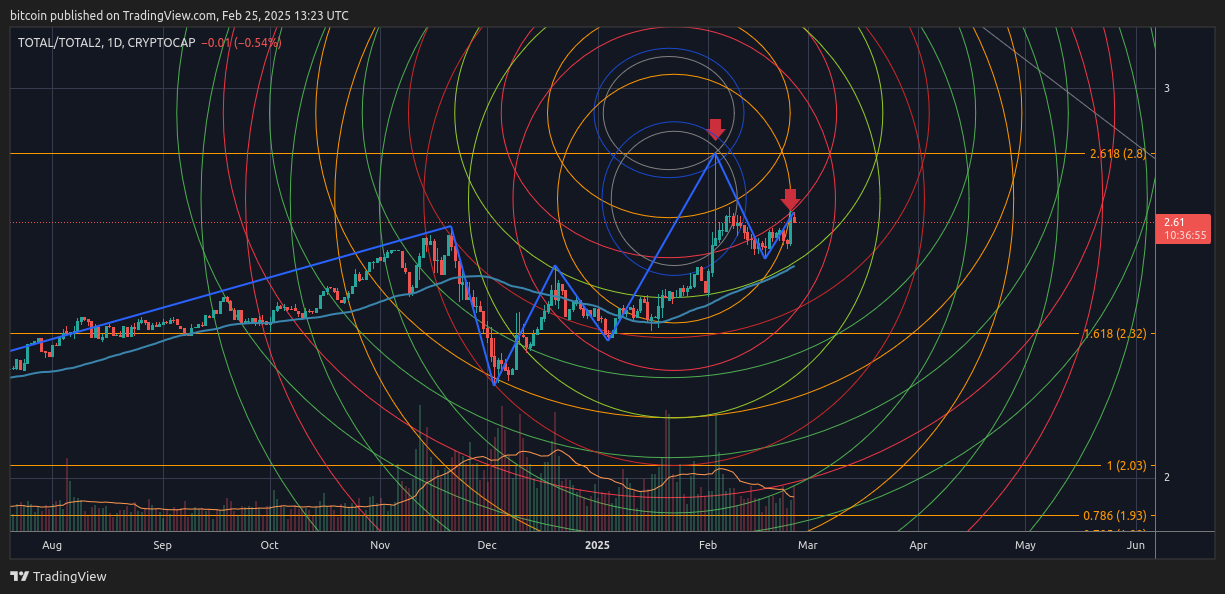Viewport: 1225px width, 594px height.
Task: Click the May label on the time axis
Action: point(1025,546)
